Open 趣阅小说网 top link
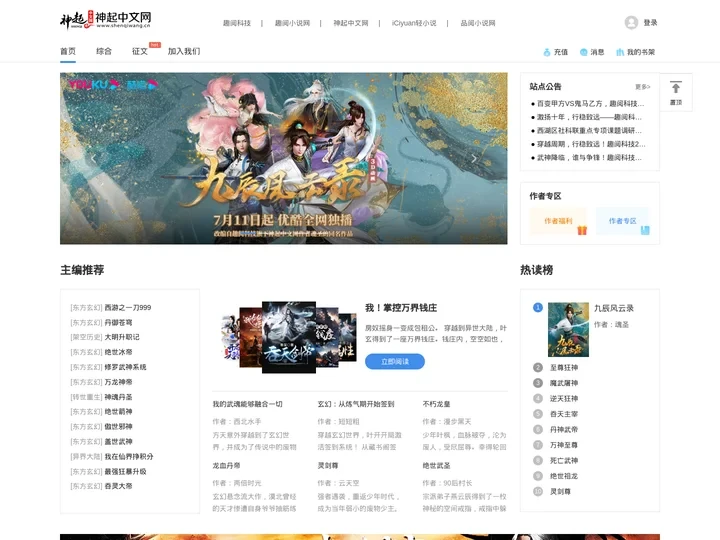This screenshot has width=720, height=540. pyautogui.click(x=292, y=23)
